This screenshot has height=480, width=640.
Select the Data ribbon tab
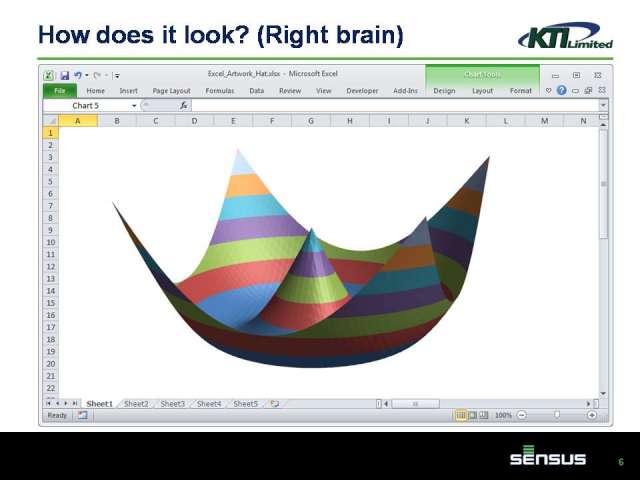pyautogui.click(x=257, y=91)
